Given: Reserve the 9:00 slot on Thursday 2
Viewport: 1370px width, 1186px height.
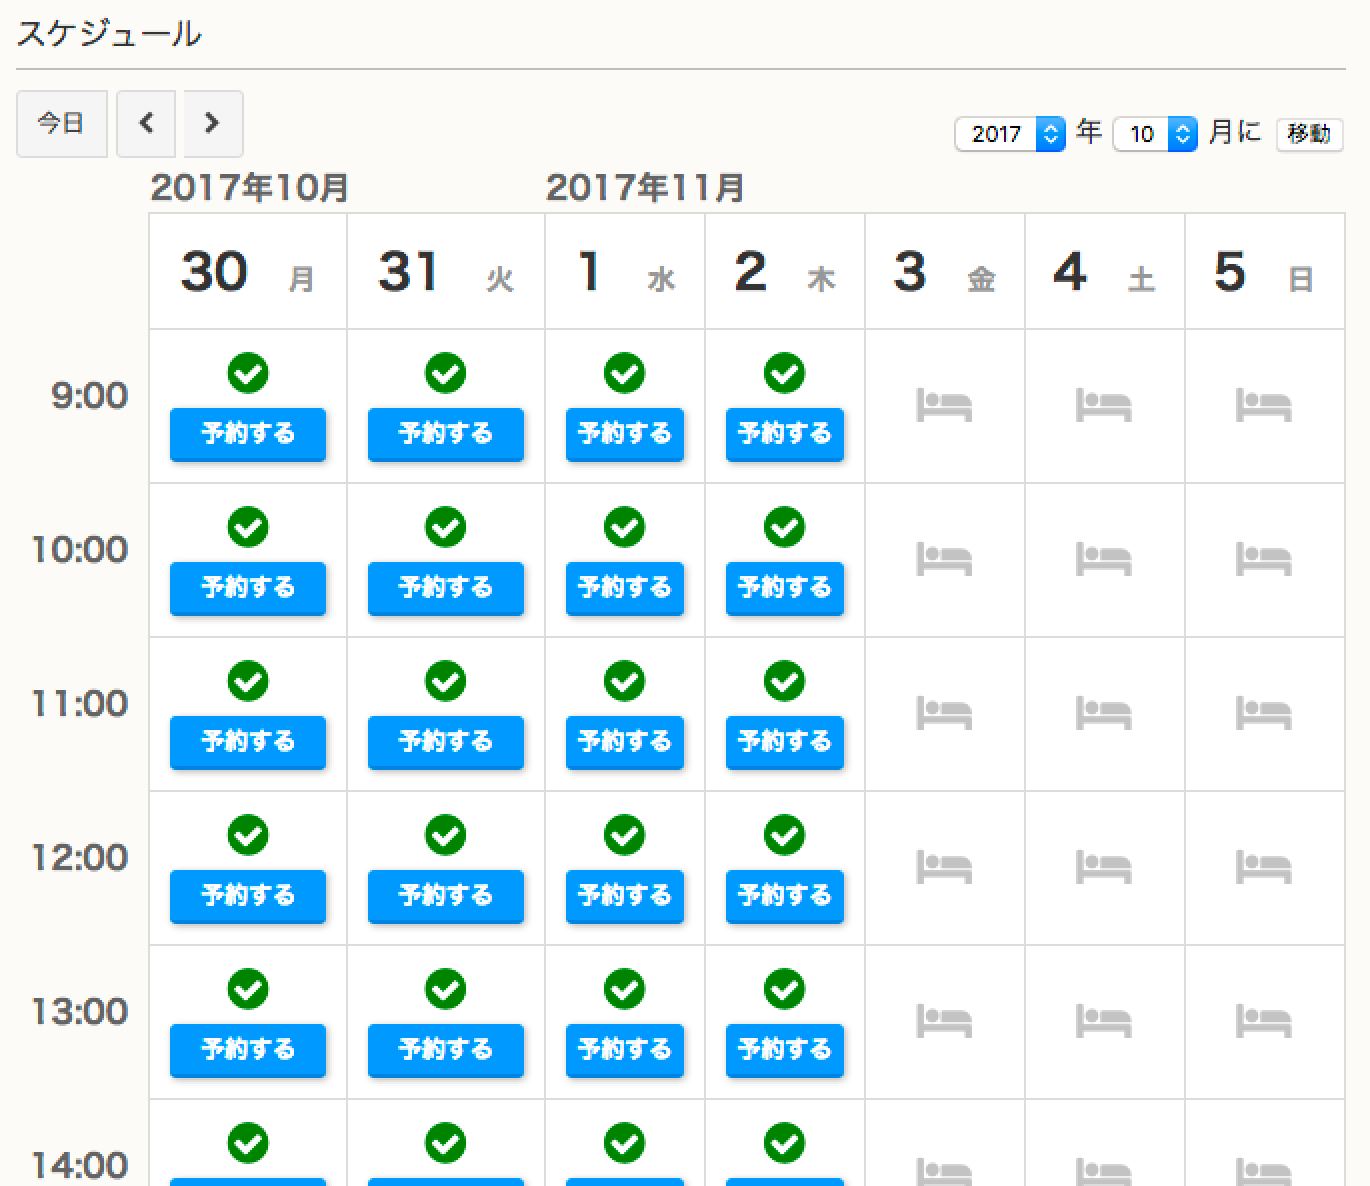Looking at the screenshot, I should tap(785, 434).
